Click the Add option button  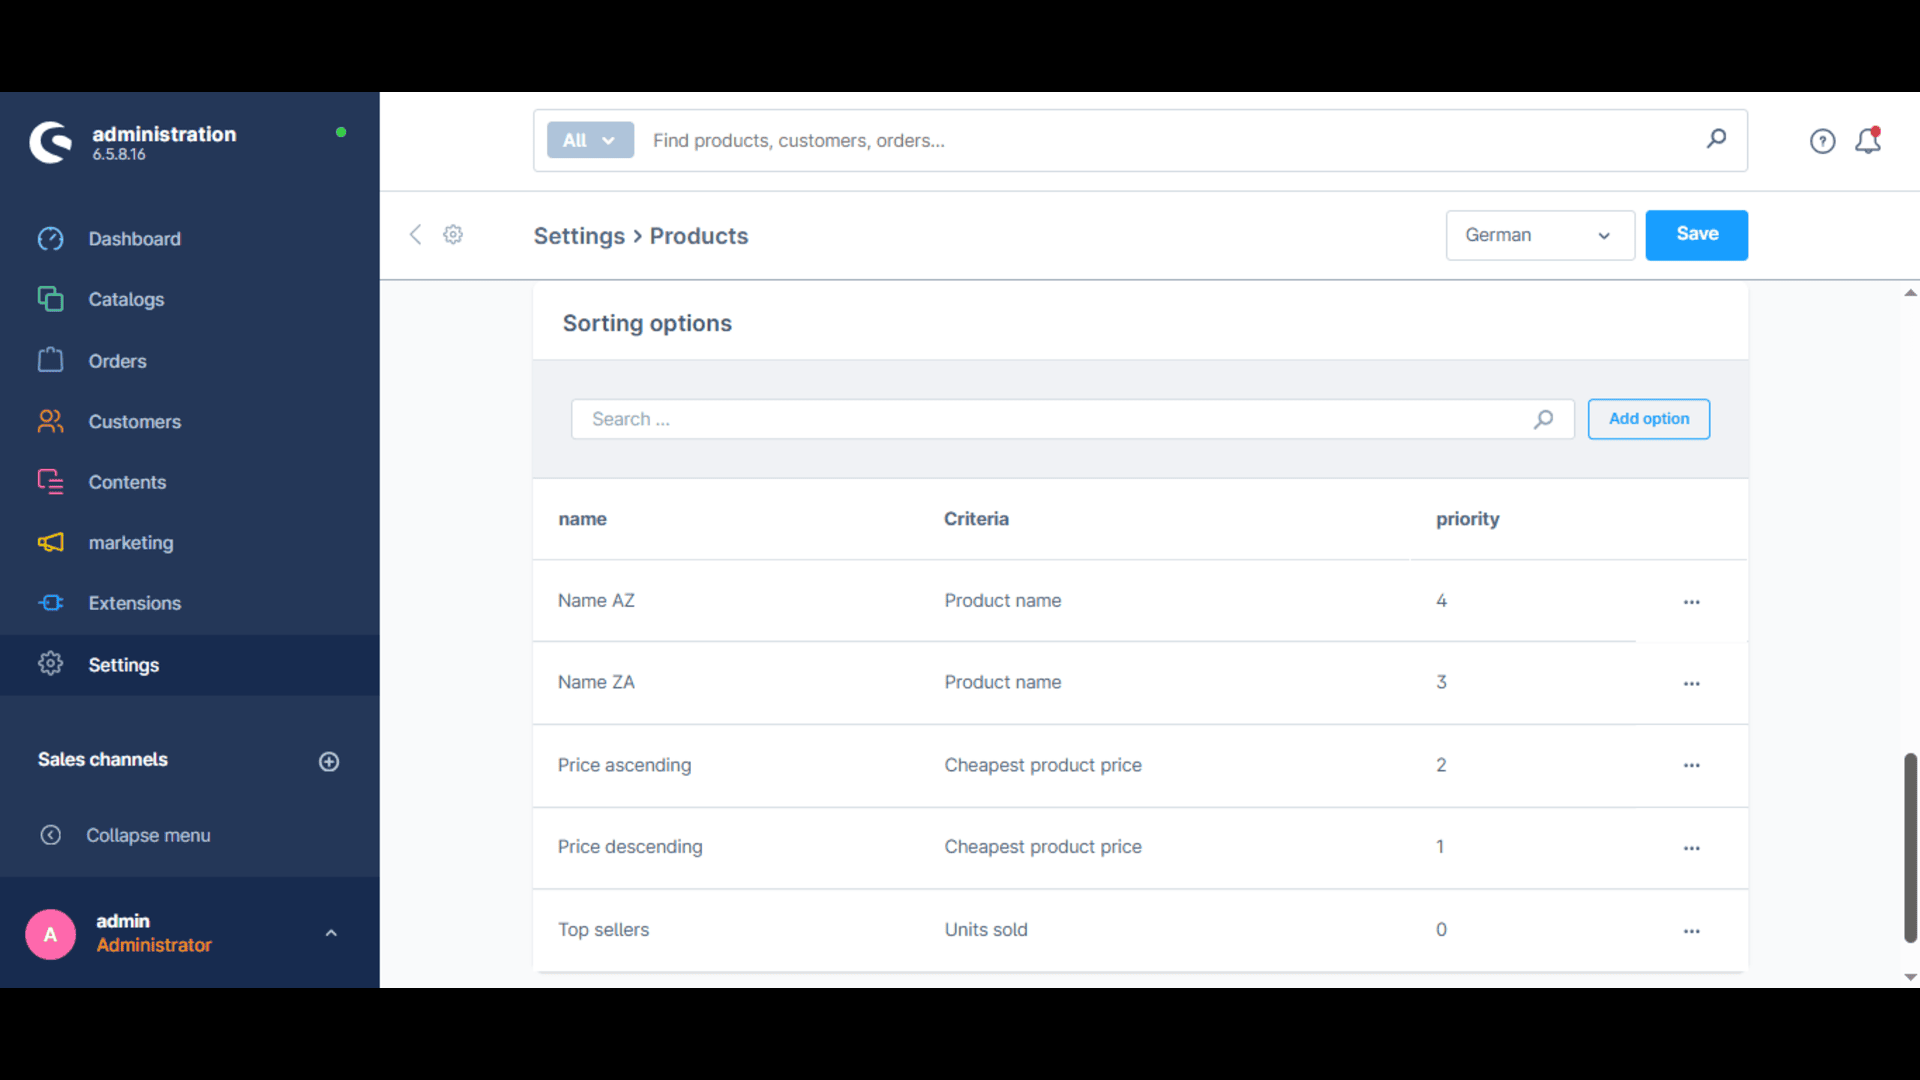tap(1648, 419)
